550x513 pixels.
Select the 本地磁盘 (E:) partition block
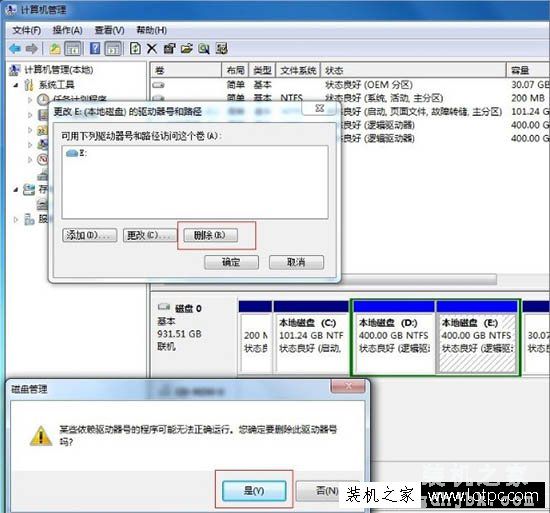(x=477, y=337)
